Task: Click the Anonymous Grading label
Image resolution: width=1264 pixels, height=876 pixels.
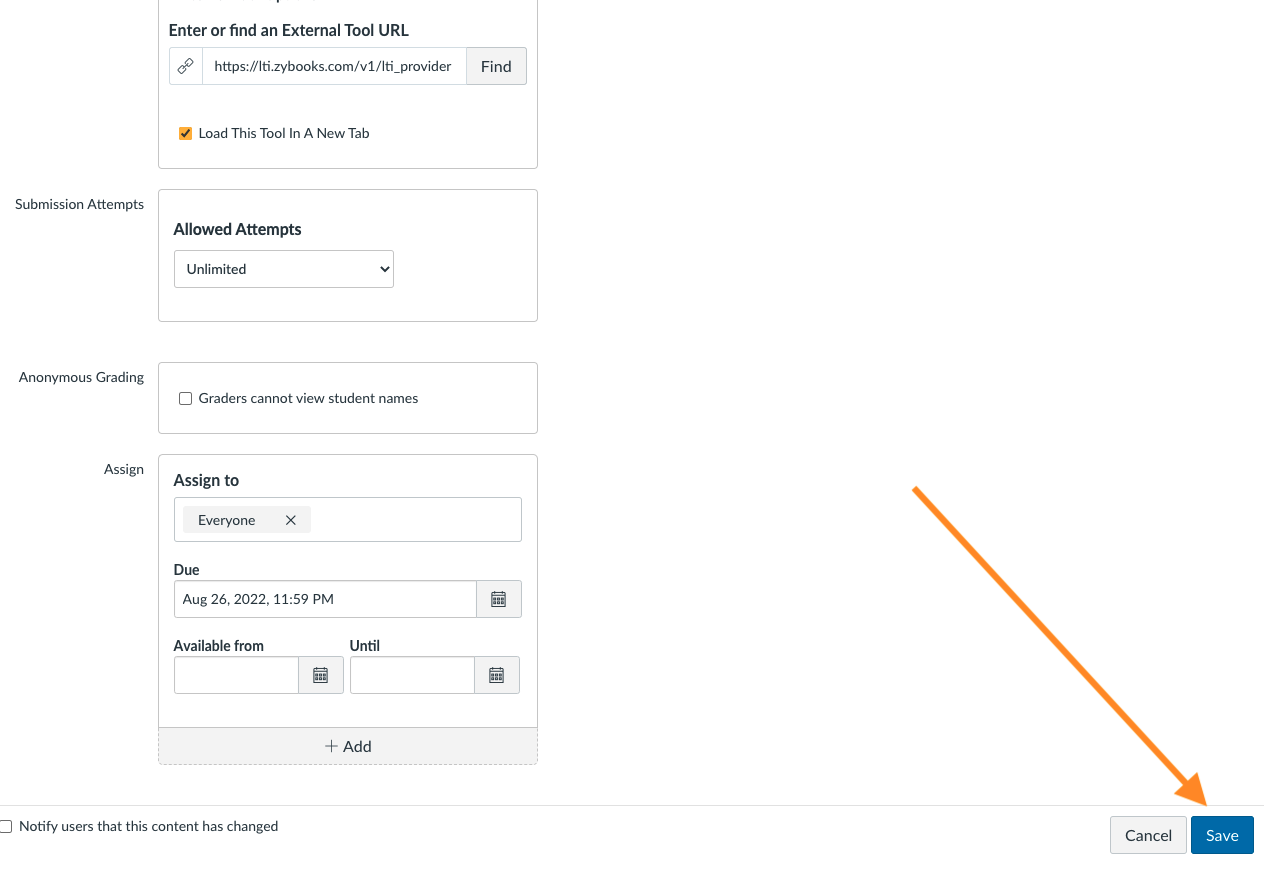Action: point(81,377)
